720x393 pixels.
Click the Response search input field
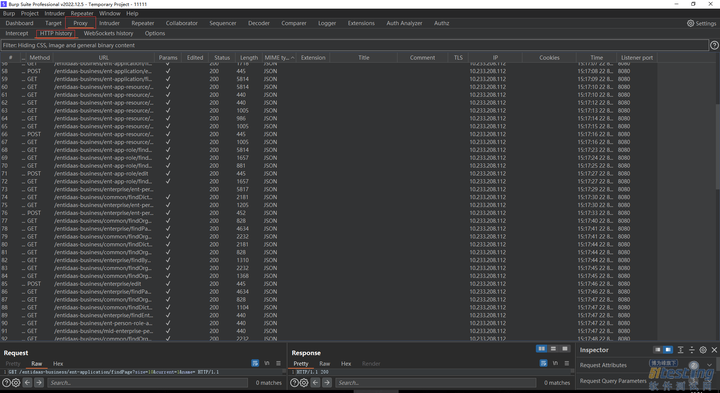[435, 382]
